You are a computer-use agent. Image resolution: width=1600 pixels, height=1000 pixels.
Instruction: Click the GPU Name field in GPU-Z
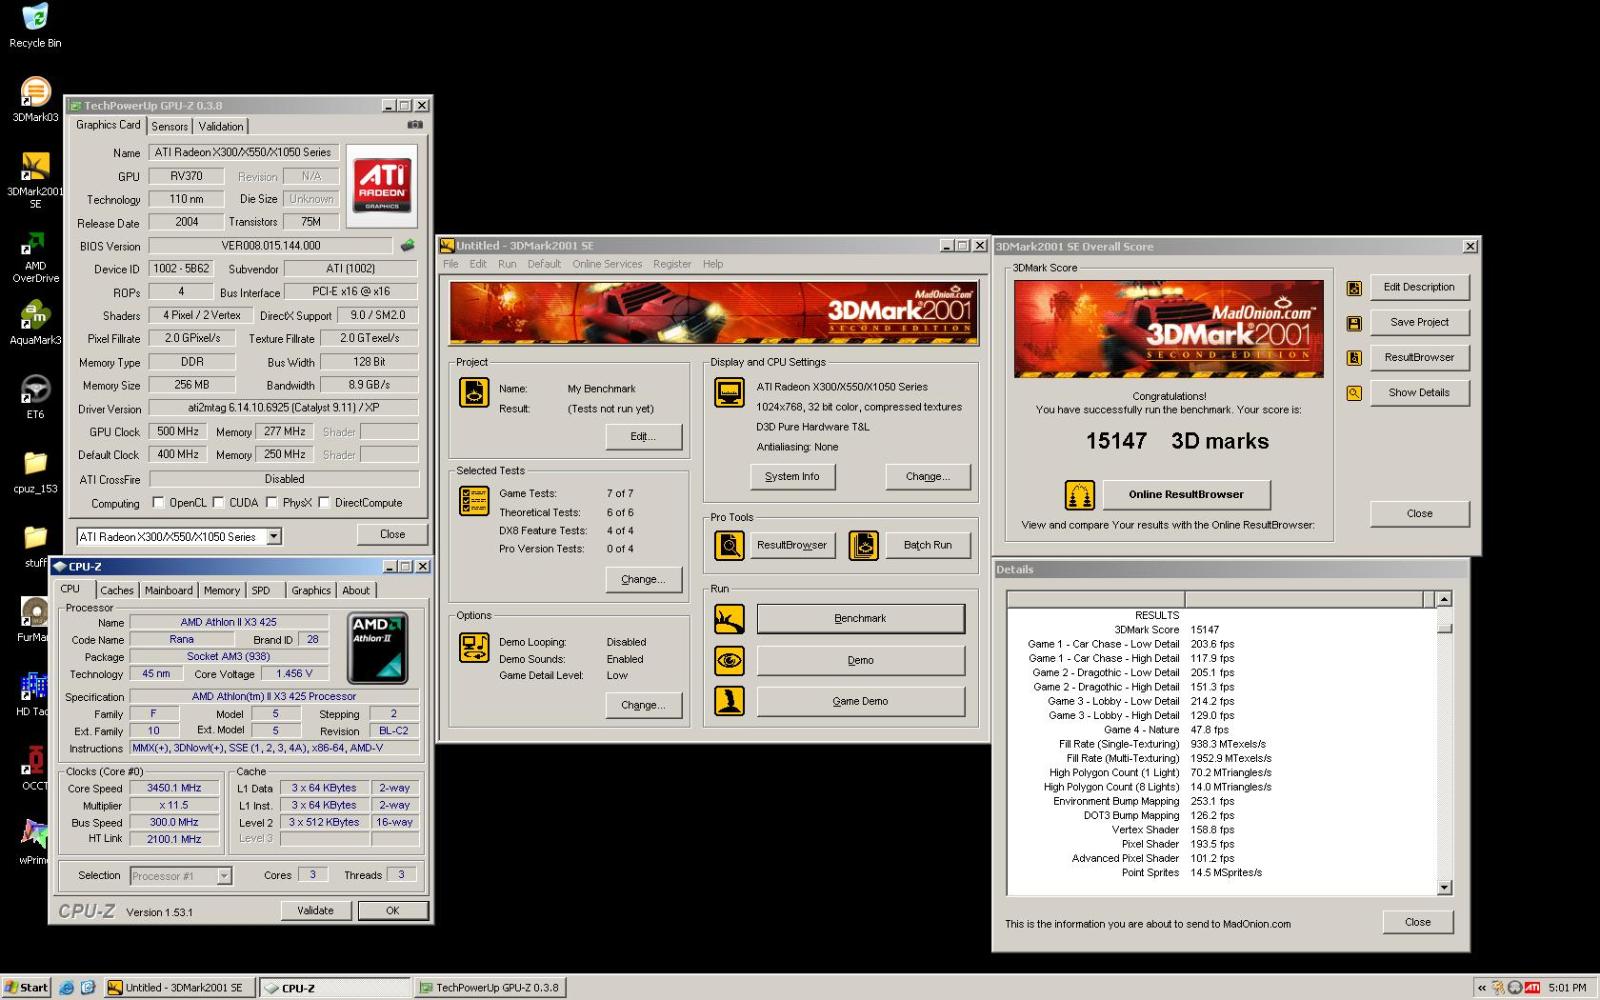coord(244,152)
